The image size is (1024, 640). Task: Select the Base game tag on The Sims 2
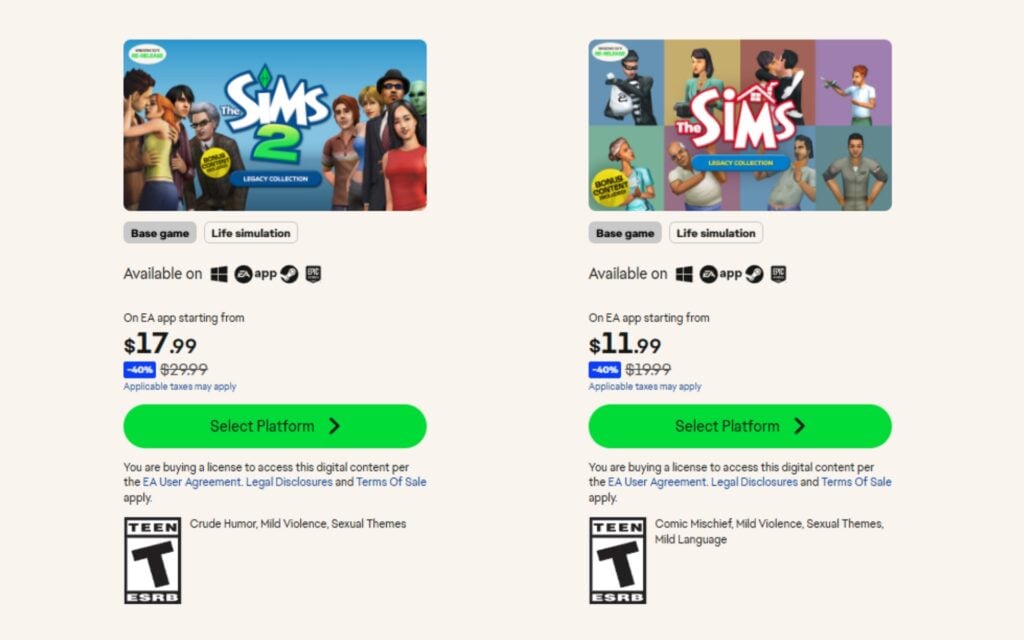pos(160,232)
